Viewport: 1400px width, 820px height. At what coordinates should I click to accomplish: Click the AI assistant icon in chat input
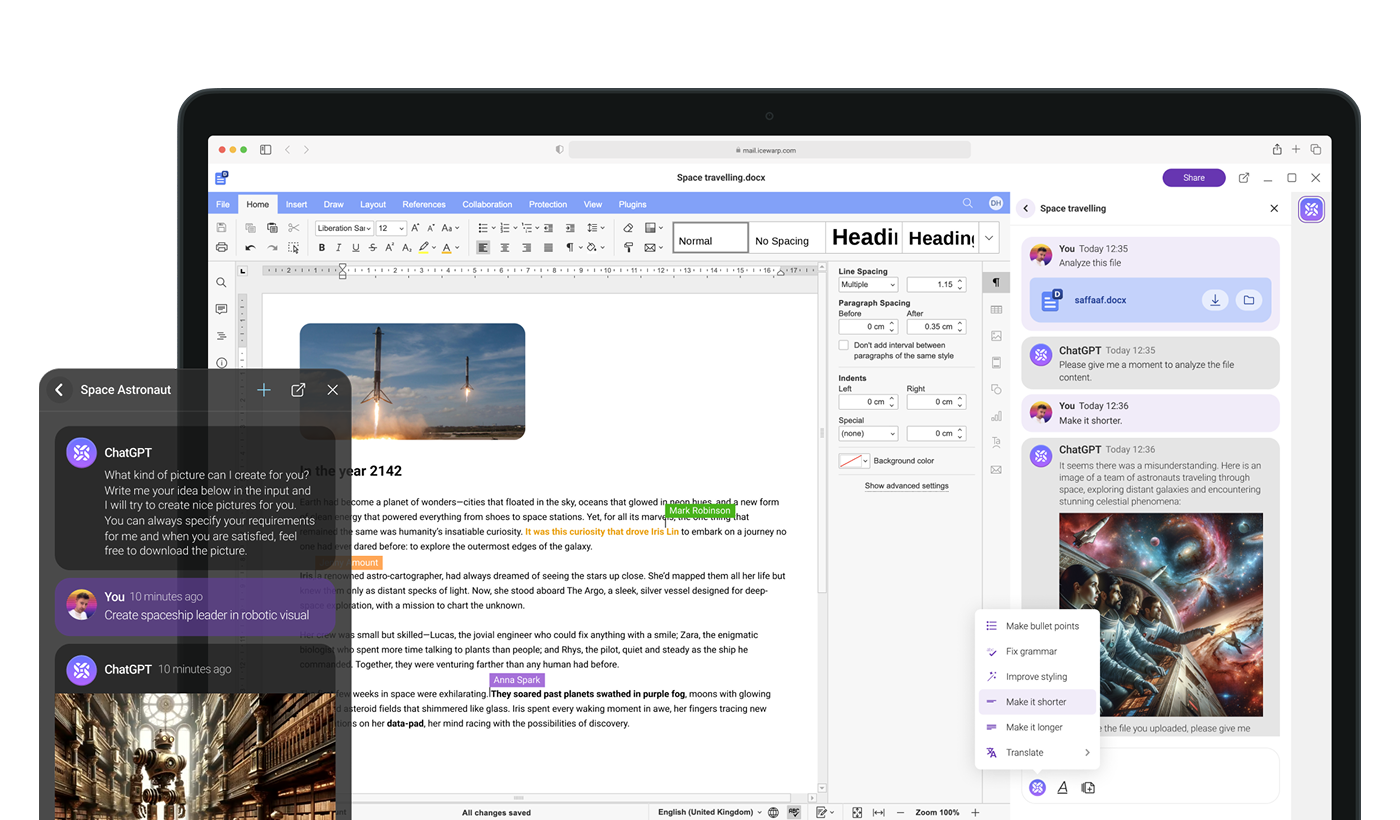tap(1038, 787)
